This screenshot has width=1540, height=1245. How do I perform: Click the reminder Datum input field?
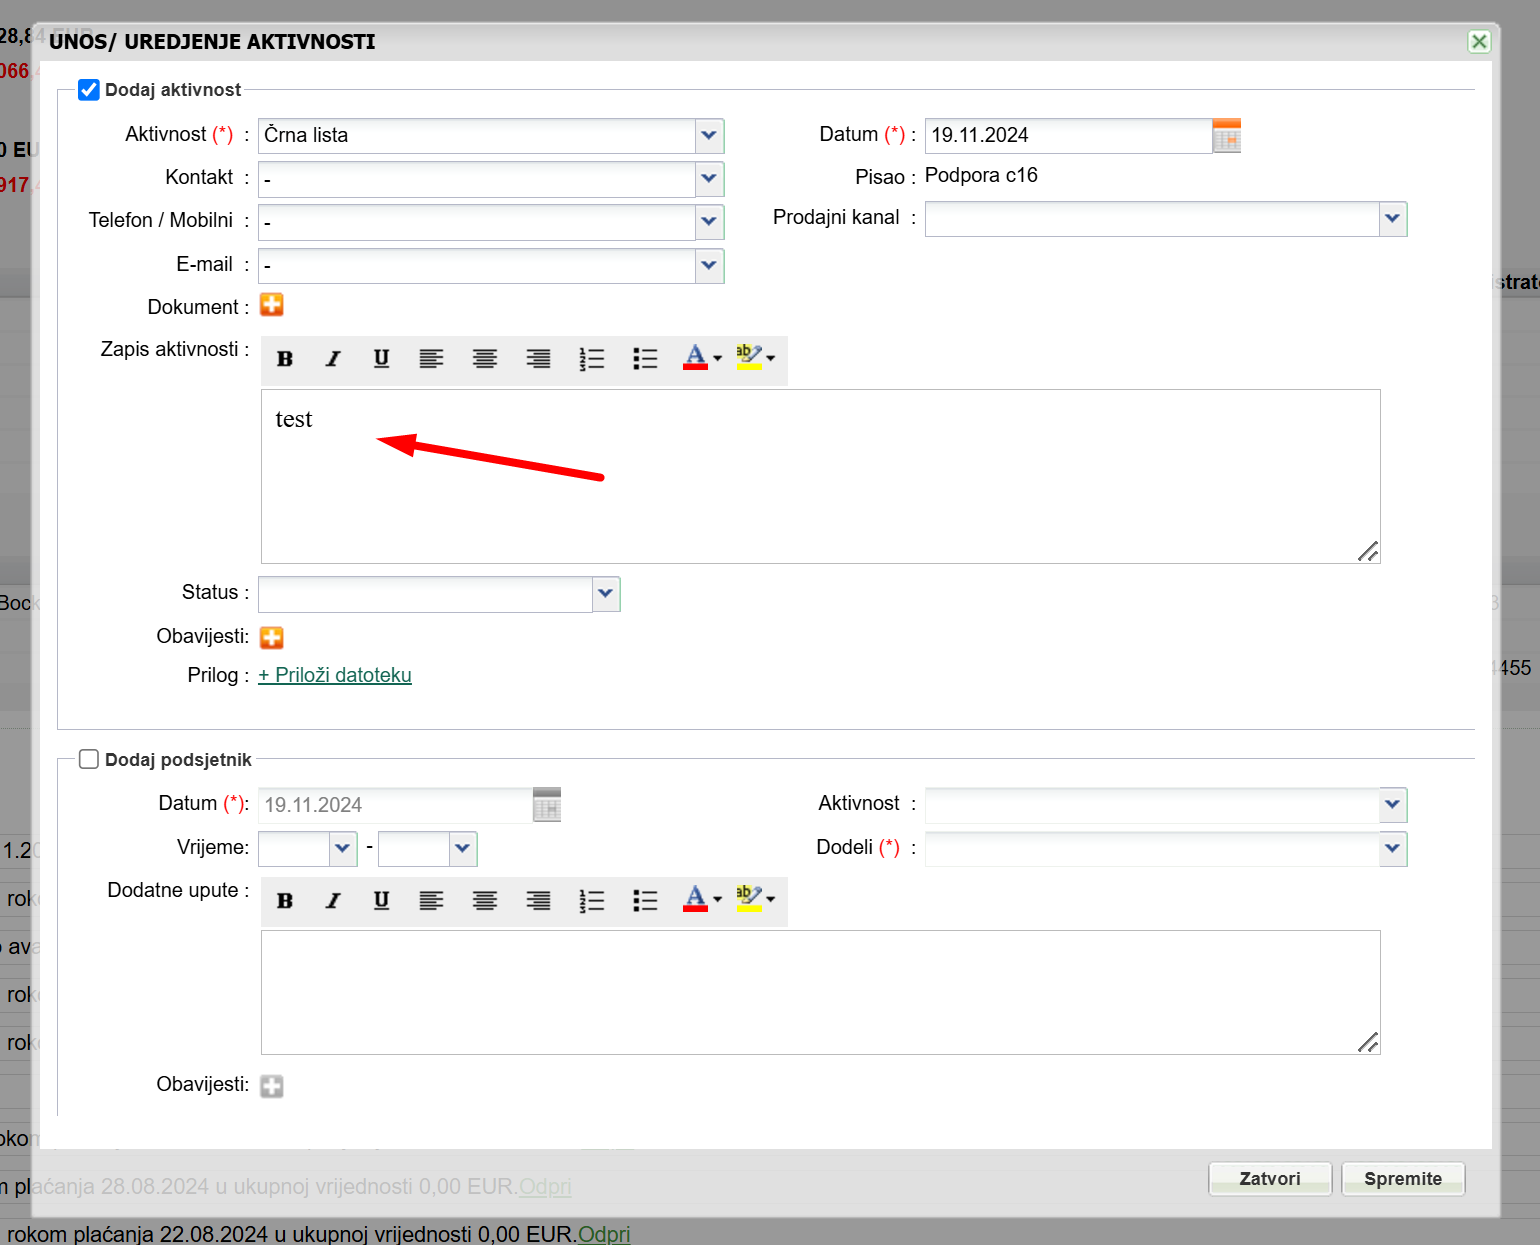(x=396, y=805)
